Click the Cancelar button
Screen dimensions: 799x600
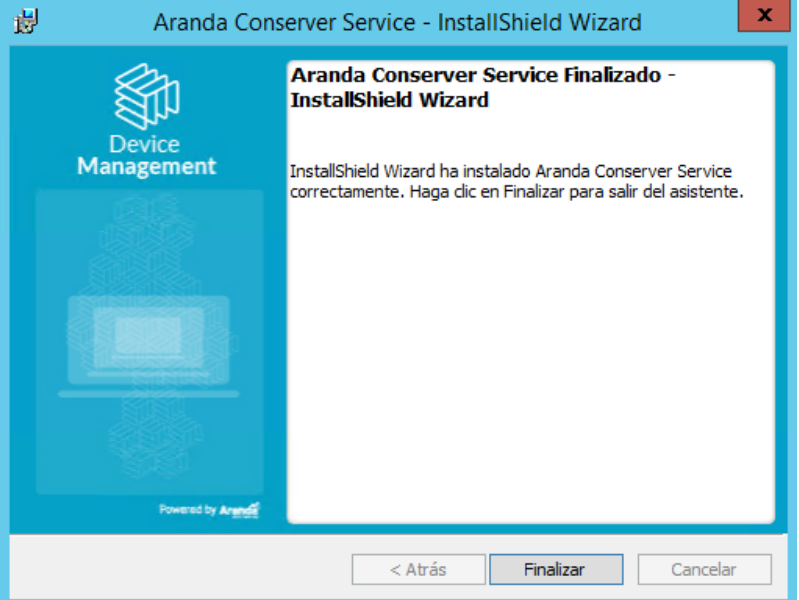[x=704, y=569]
